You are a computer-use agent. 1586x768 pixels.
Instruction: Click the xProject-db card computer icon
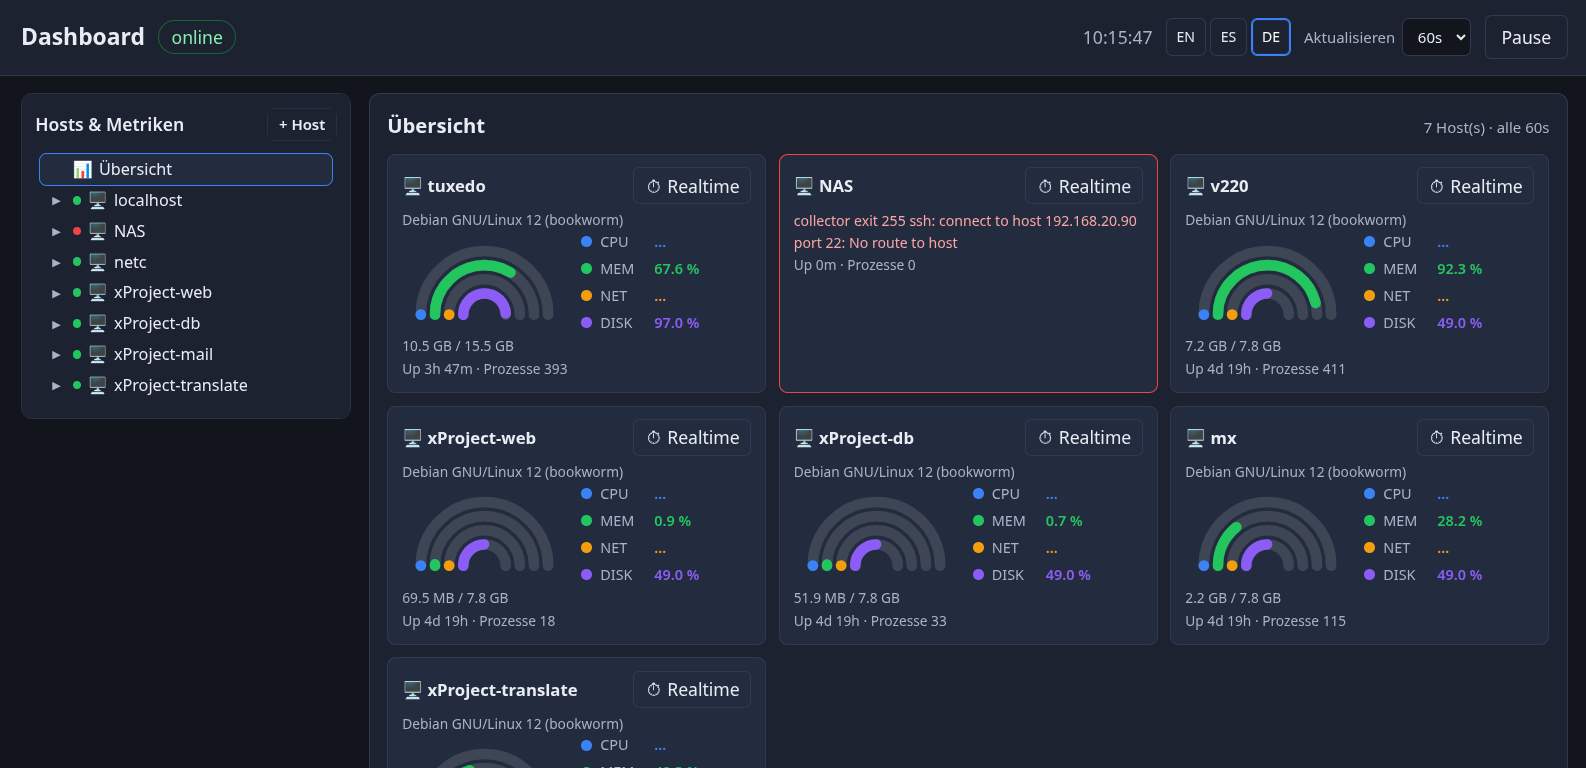point(804,438)
